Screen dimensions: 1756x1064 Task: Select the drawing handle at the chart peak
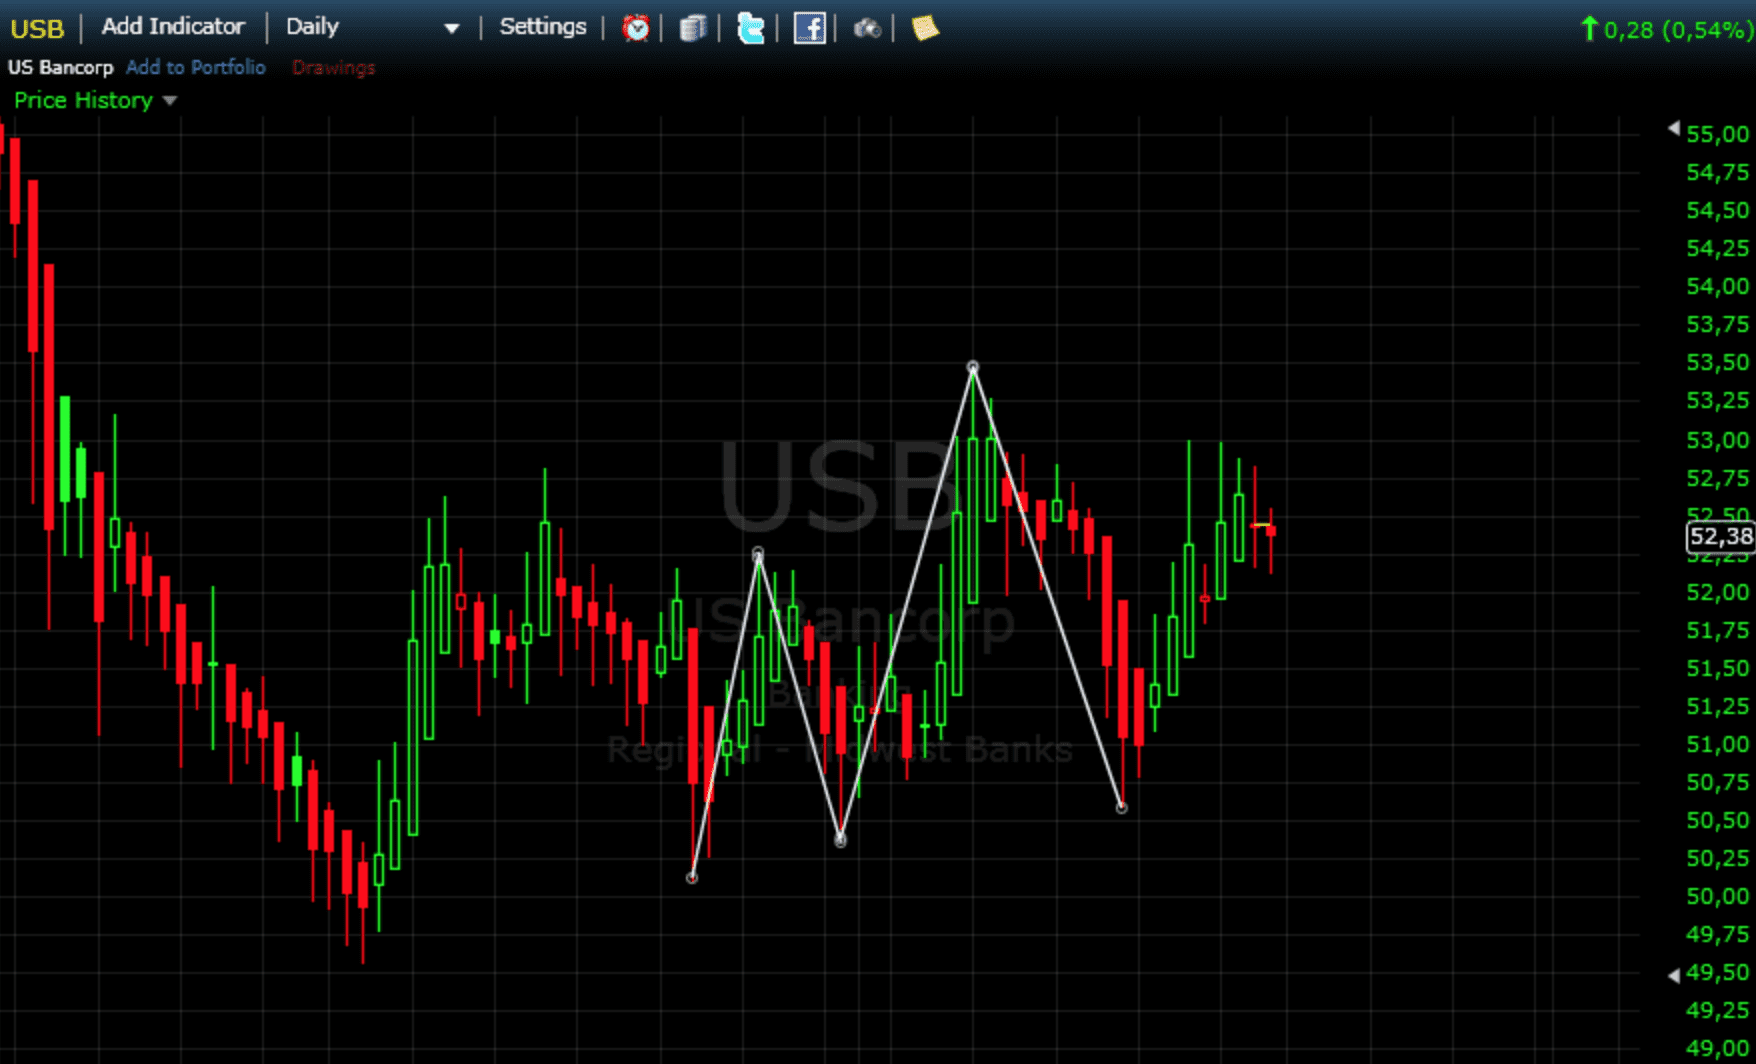click(x=973, y=367)
